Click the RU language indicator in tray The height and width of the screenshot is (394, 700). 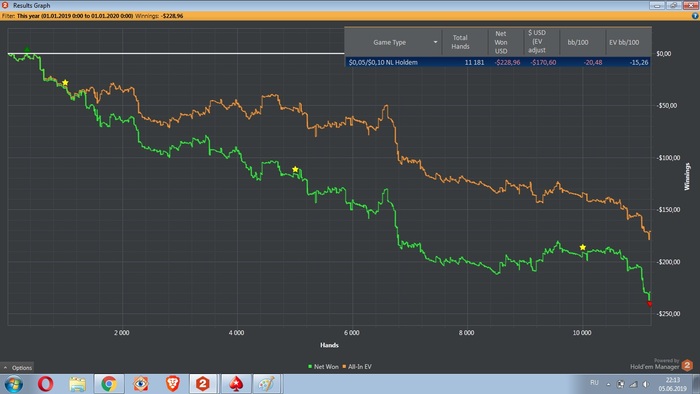click(x=594, y=383)
